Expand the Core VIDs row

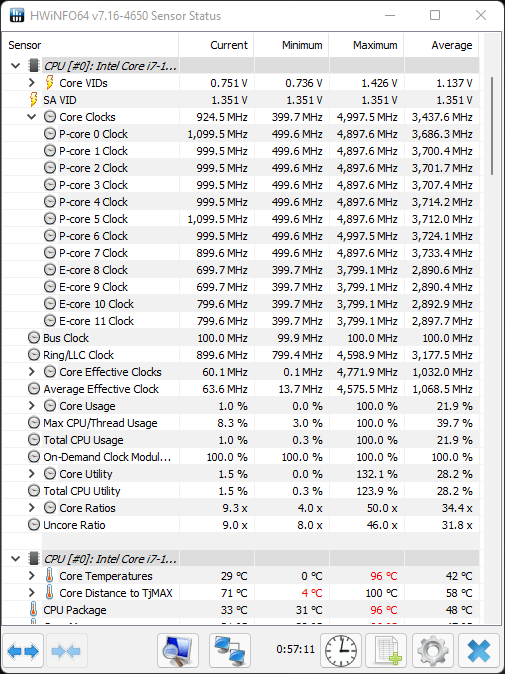pyautogui.click(x=31, y=83)
